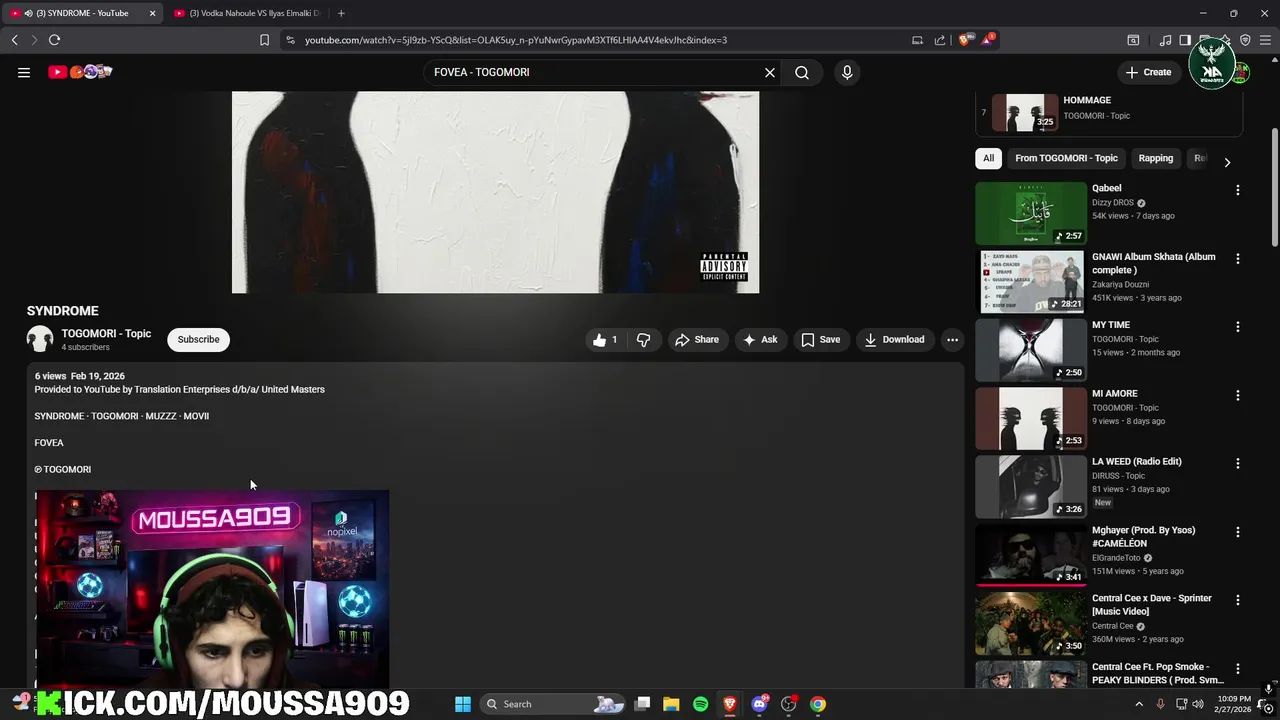Switch to Vodka Nahoule VS Ilyas browser tab
This screenshot has height=720, width=1280.
247,13
